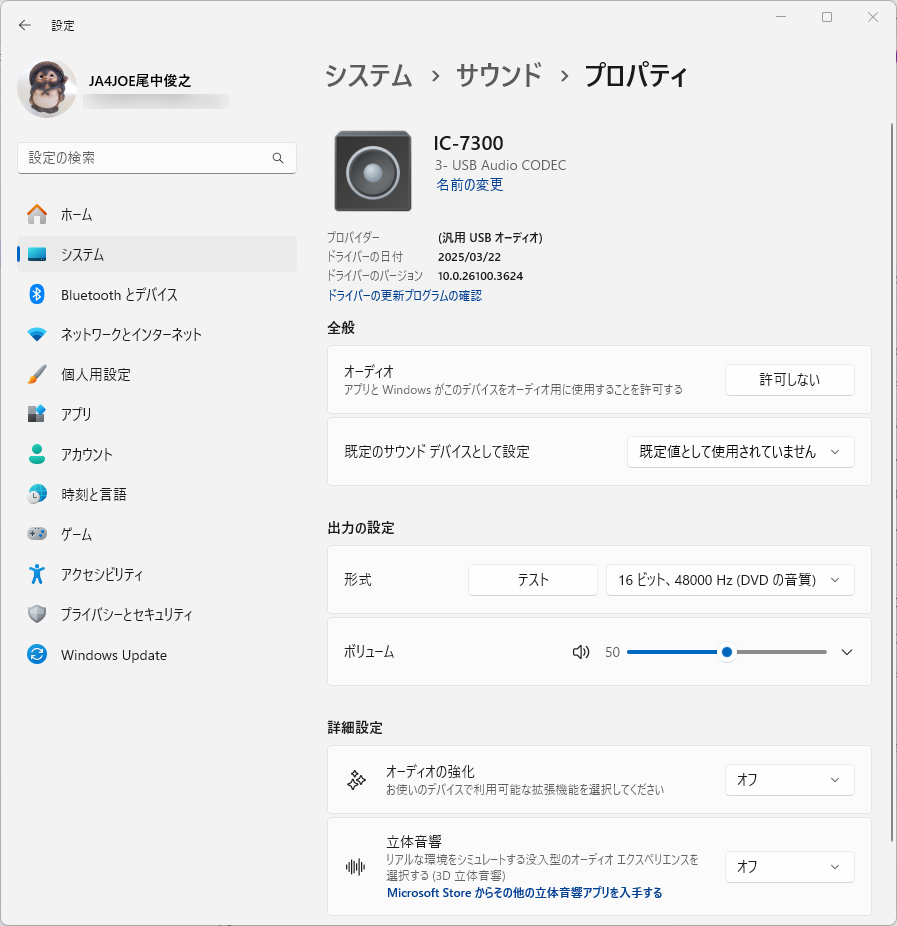This screenshot has width=897, height=926.
Task: Click the 3- USB Audio CODEC label
Action: tap(500, 165)
